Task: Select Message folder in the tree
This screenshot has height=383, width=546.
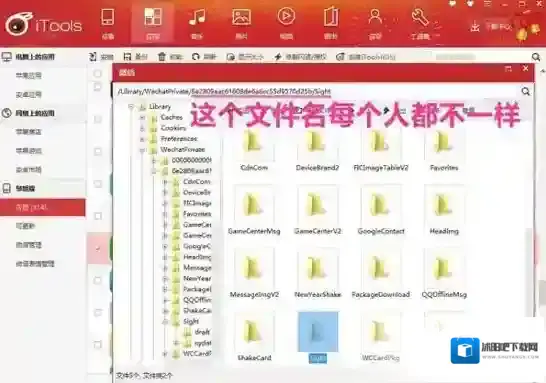Action: (x=197, y=268)
